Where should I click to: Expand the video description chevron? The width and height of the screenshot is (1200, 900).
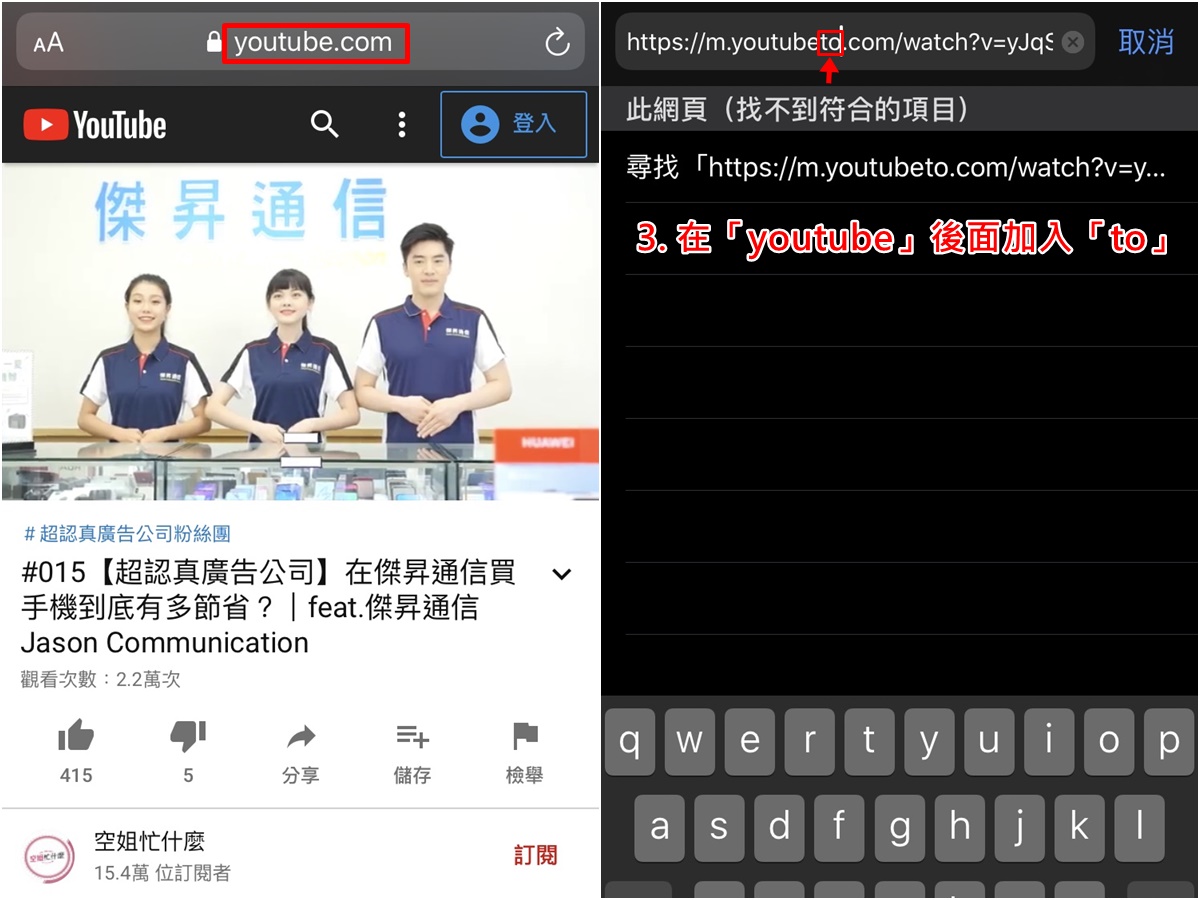click(x=562, y=574)
